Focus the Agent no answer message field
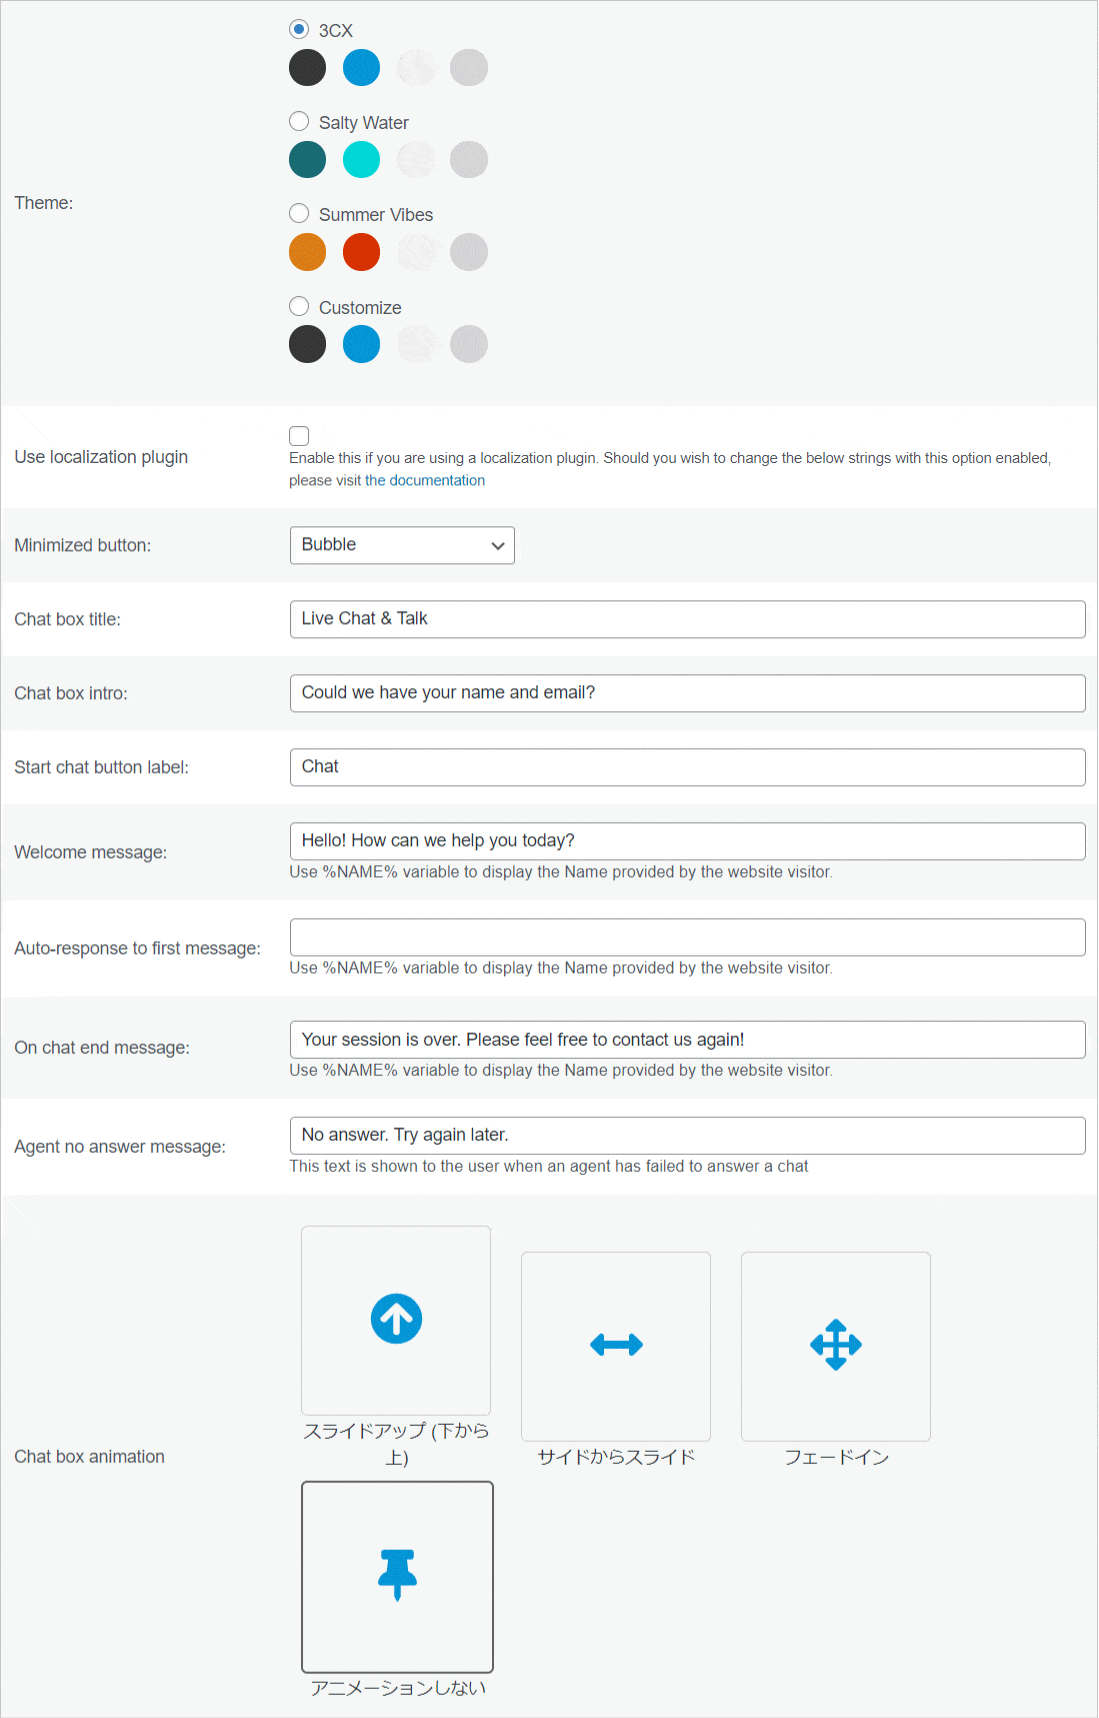1099x1718 pixels. [x=687, y=1135]
